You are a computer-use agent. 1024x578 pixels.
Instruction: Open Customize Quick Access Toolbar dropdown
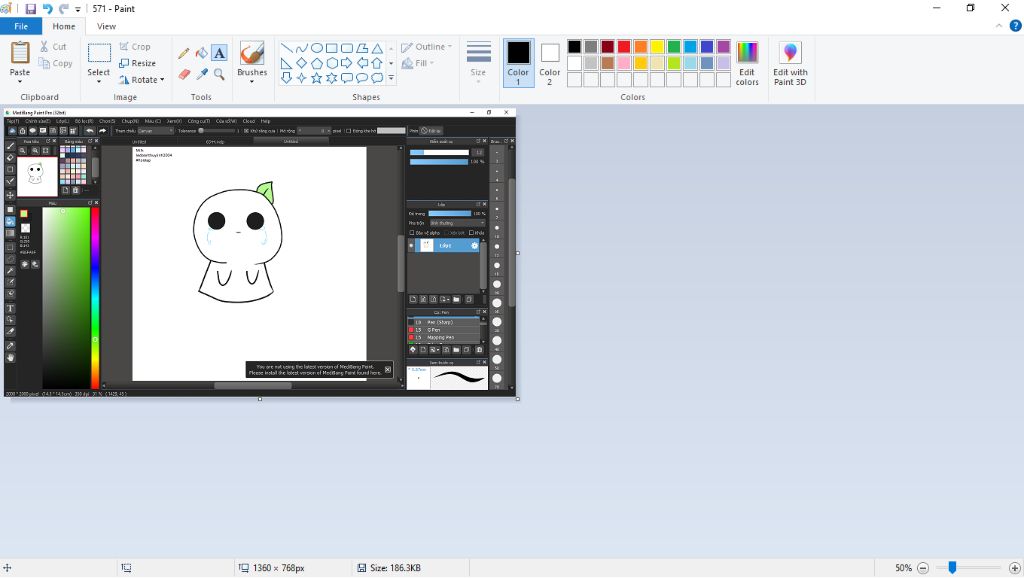pos(78,9)
